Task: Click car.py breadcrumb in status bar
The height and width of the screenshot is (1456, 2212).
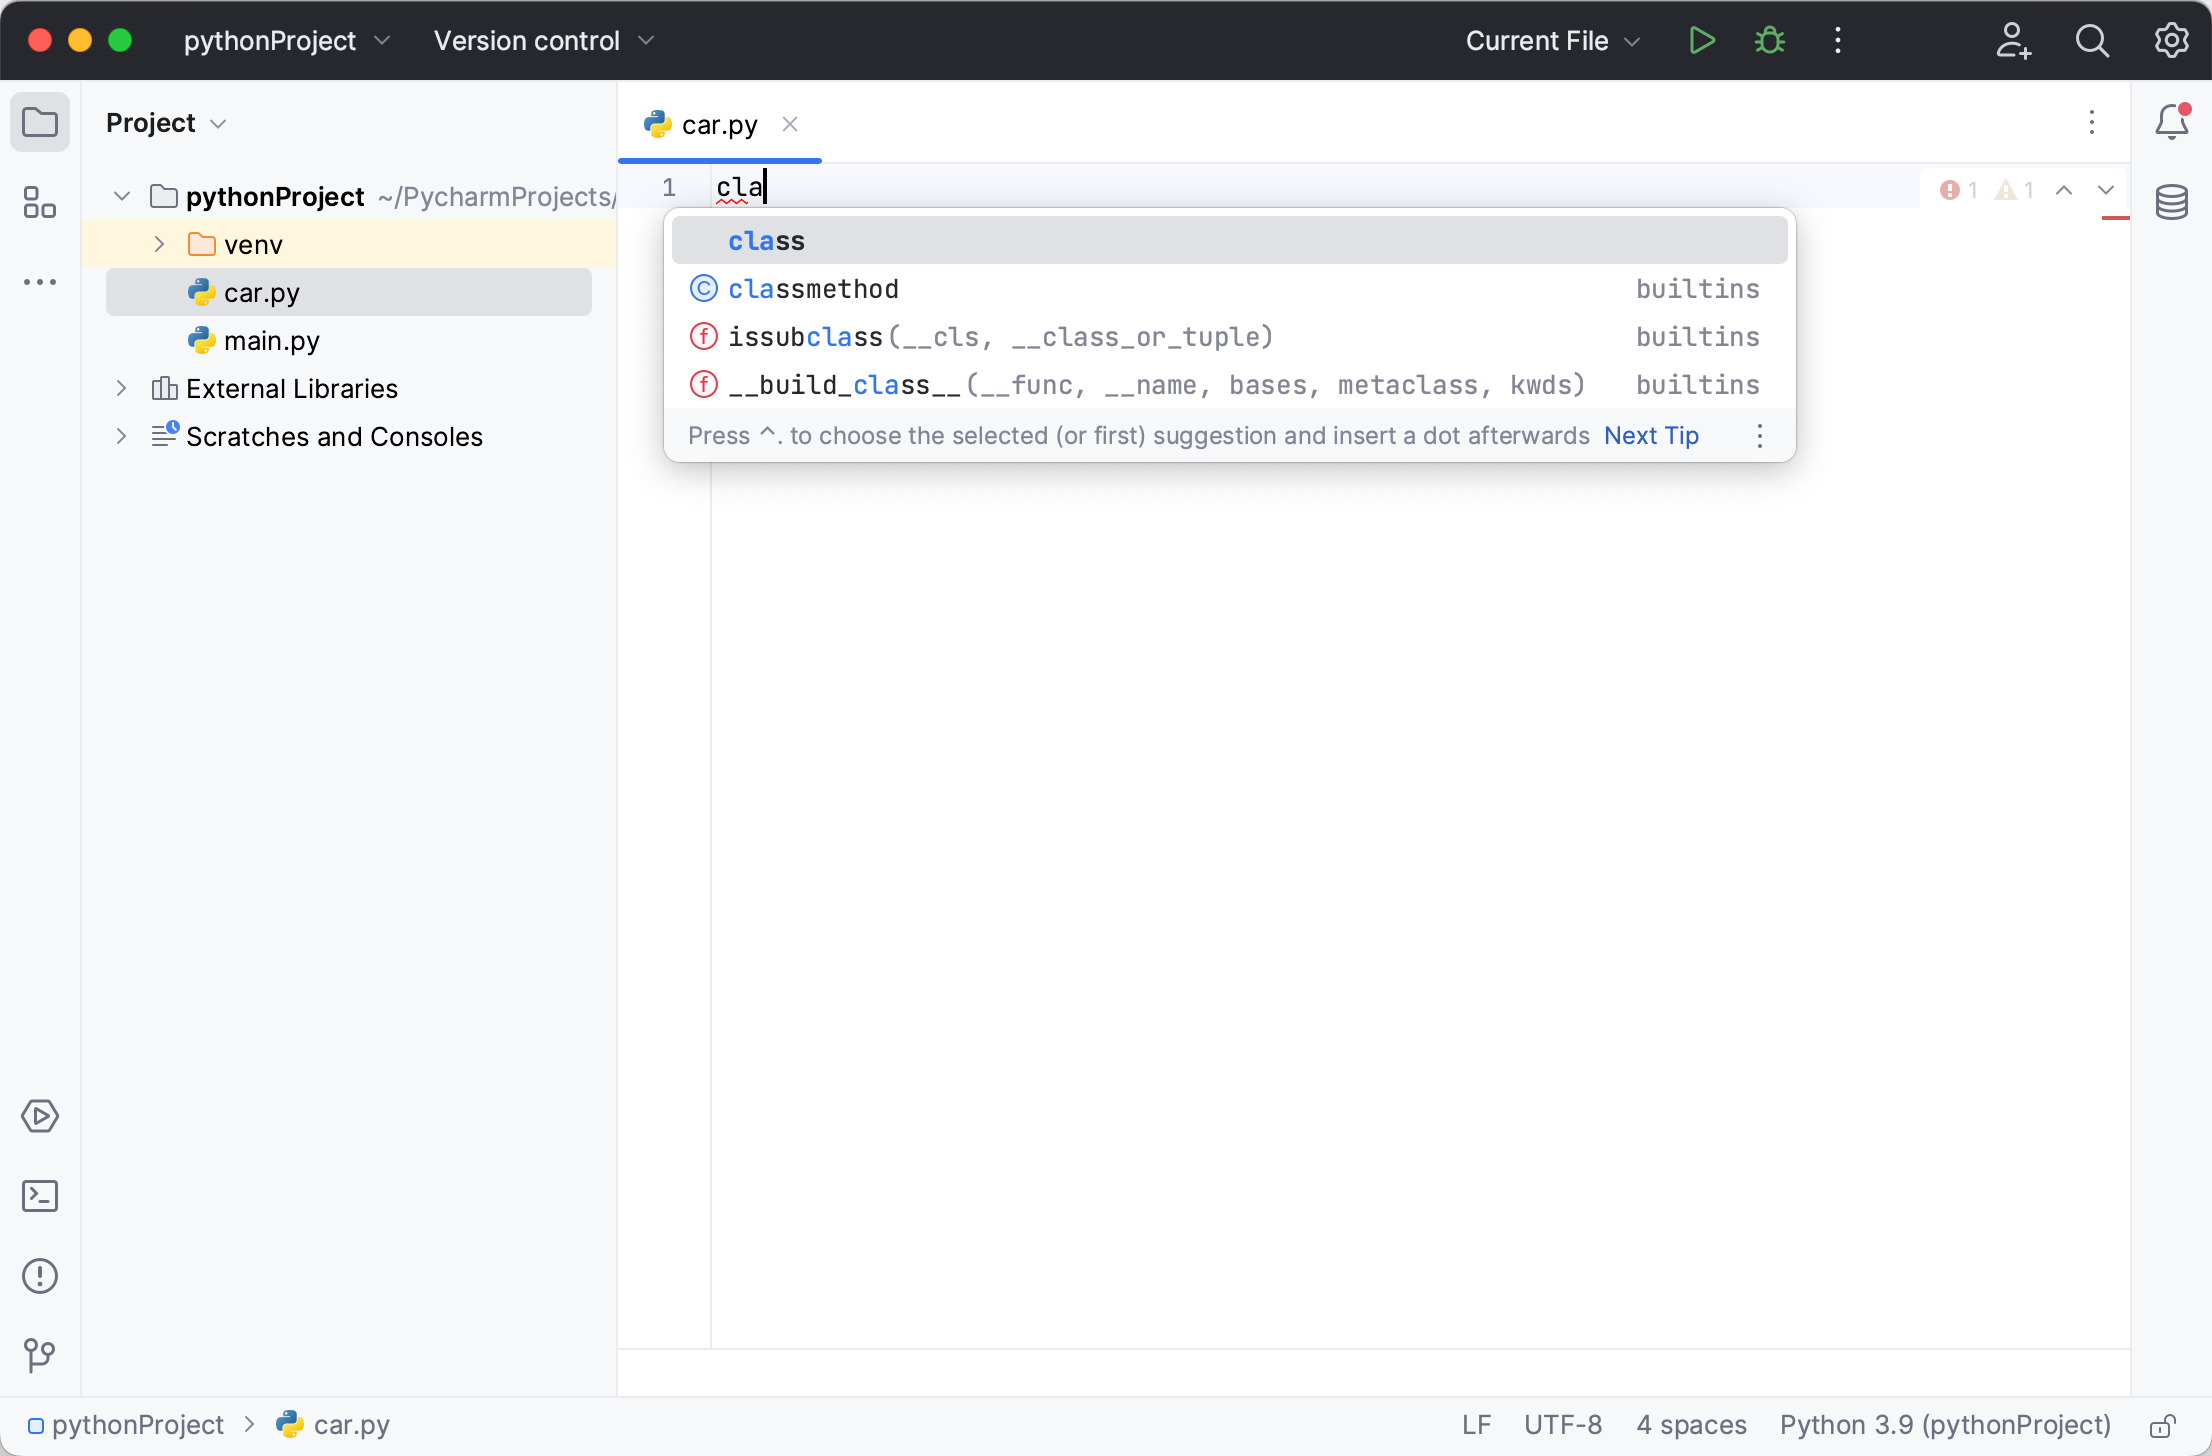Action: [x=333, y=1425]
